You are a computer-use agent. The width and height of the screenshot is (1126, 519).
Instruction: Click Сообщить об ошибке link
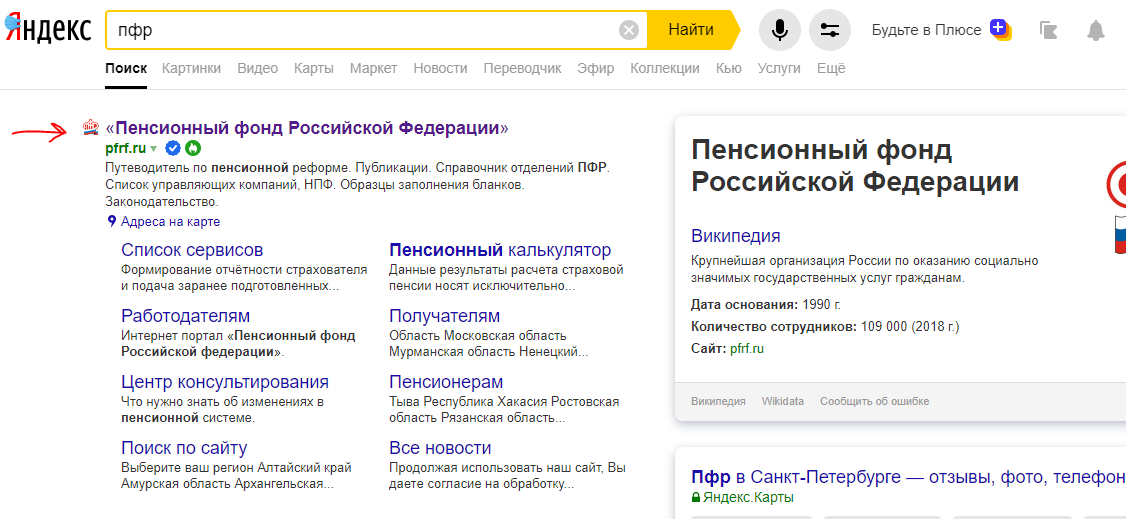(x=875, y=401)
